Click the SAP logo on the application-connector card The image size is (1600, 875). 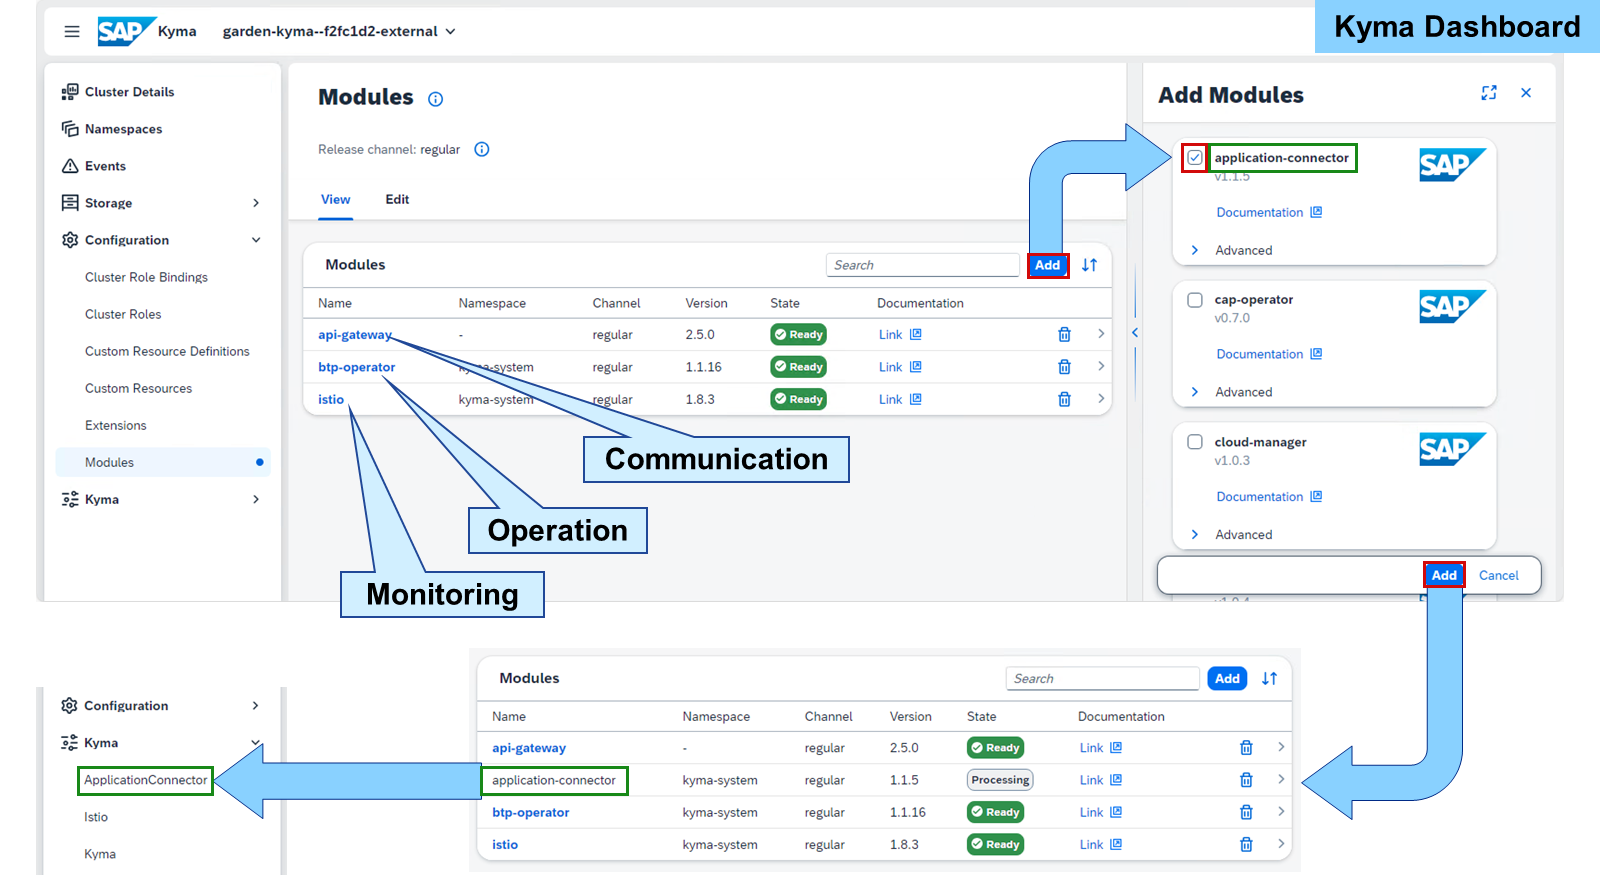tap(1452, 164)
